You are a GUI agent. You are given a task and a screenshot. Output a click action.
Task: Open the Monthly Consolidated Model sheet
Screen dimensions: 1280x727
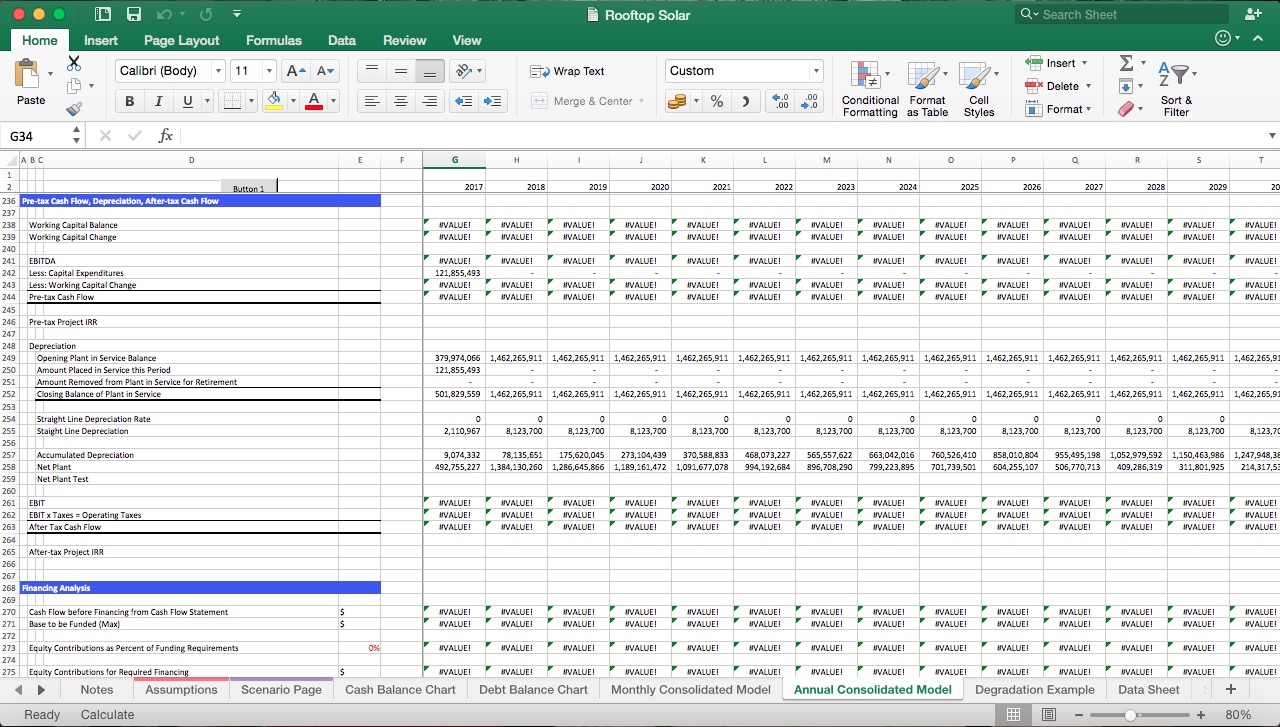click(690, 689)
